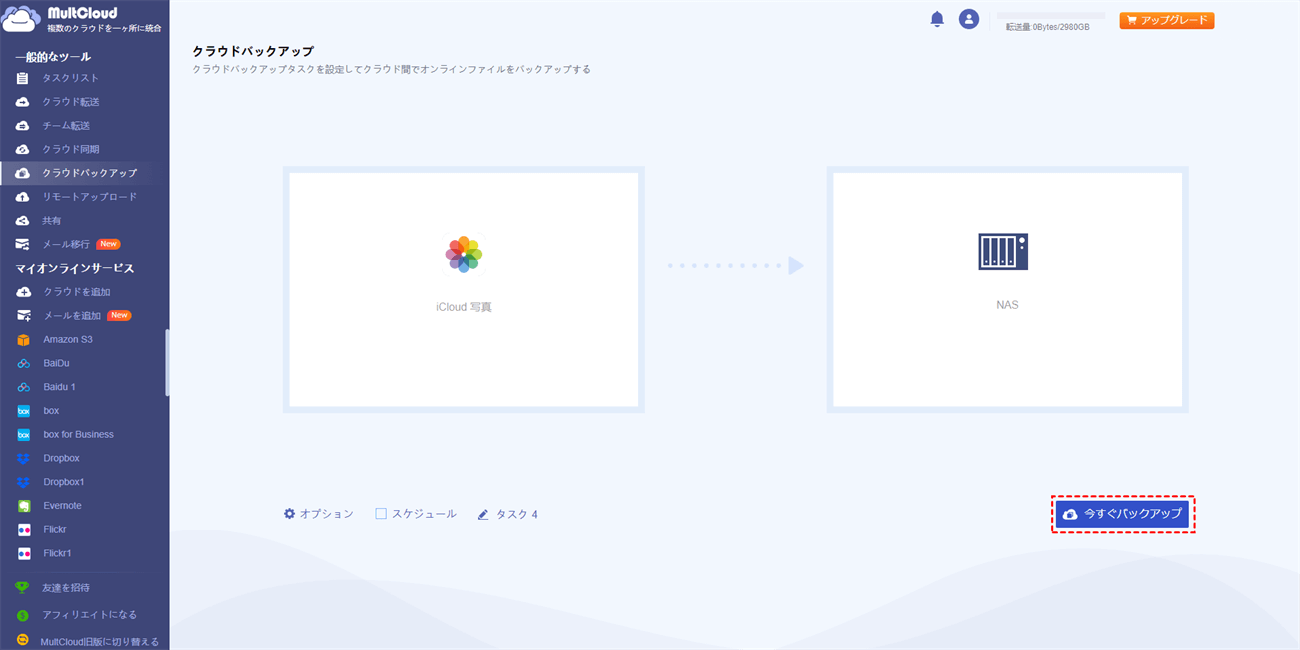Click the Amazon S3 icon
Screen dimensions: 1300x650
(23, 340)
